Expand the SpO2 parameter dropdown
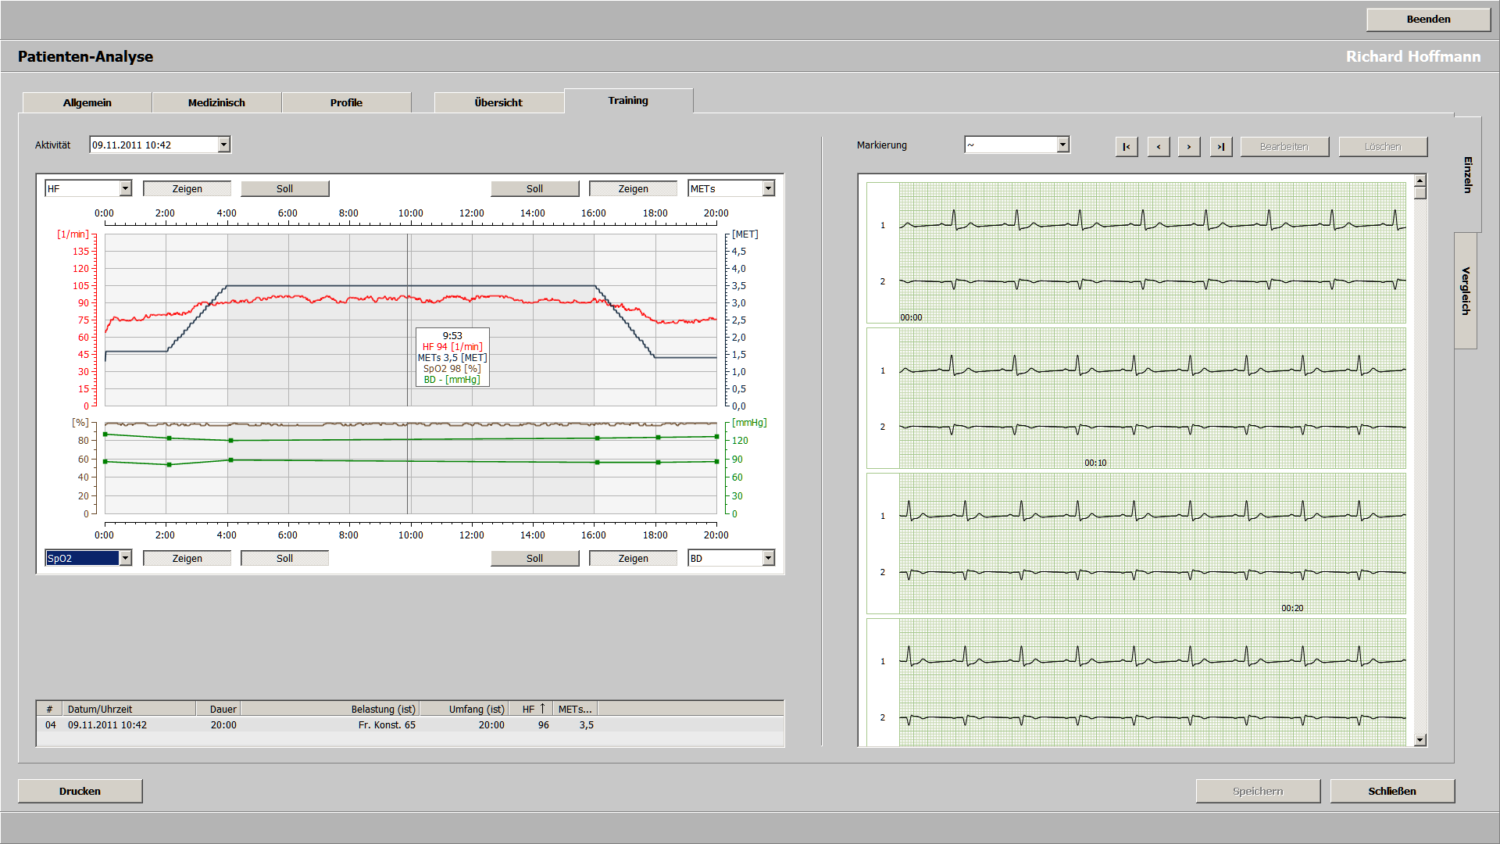Screen dimensions: 1500x844 point(125,558)
